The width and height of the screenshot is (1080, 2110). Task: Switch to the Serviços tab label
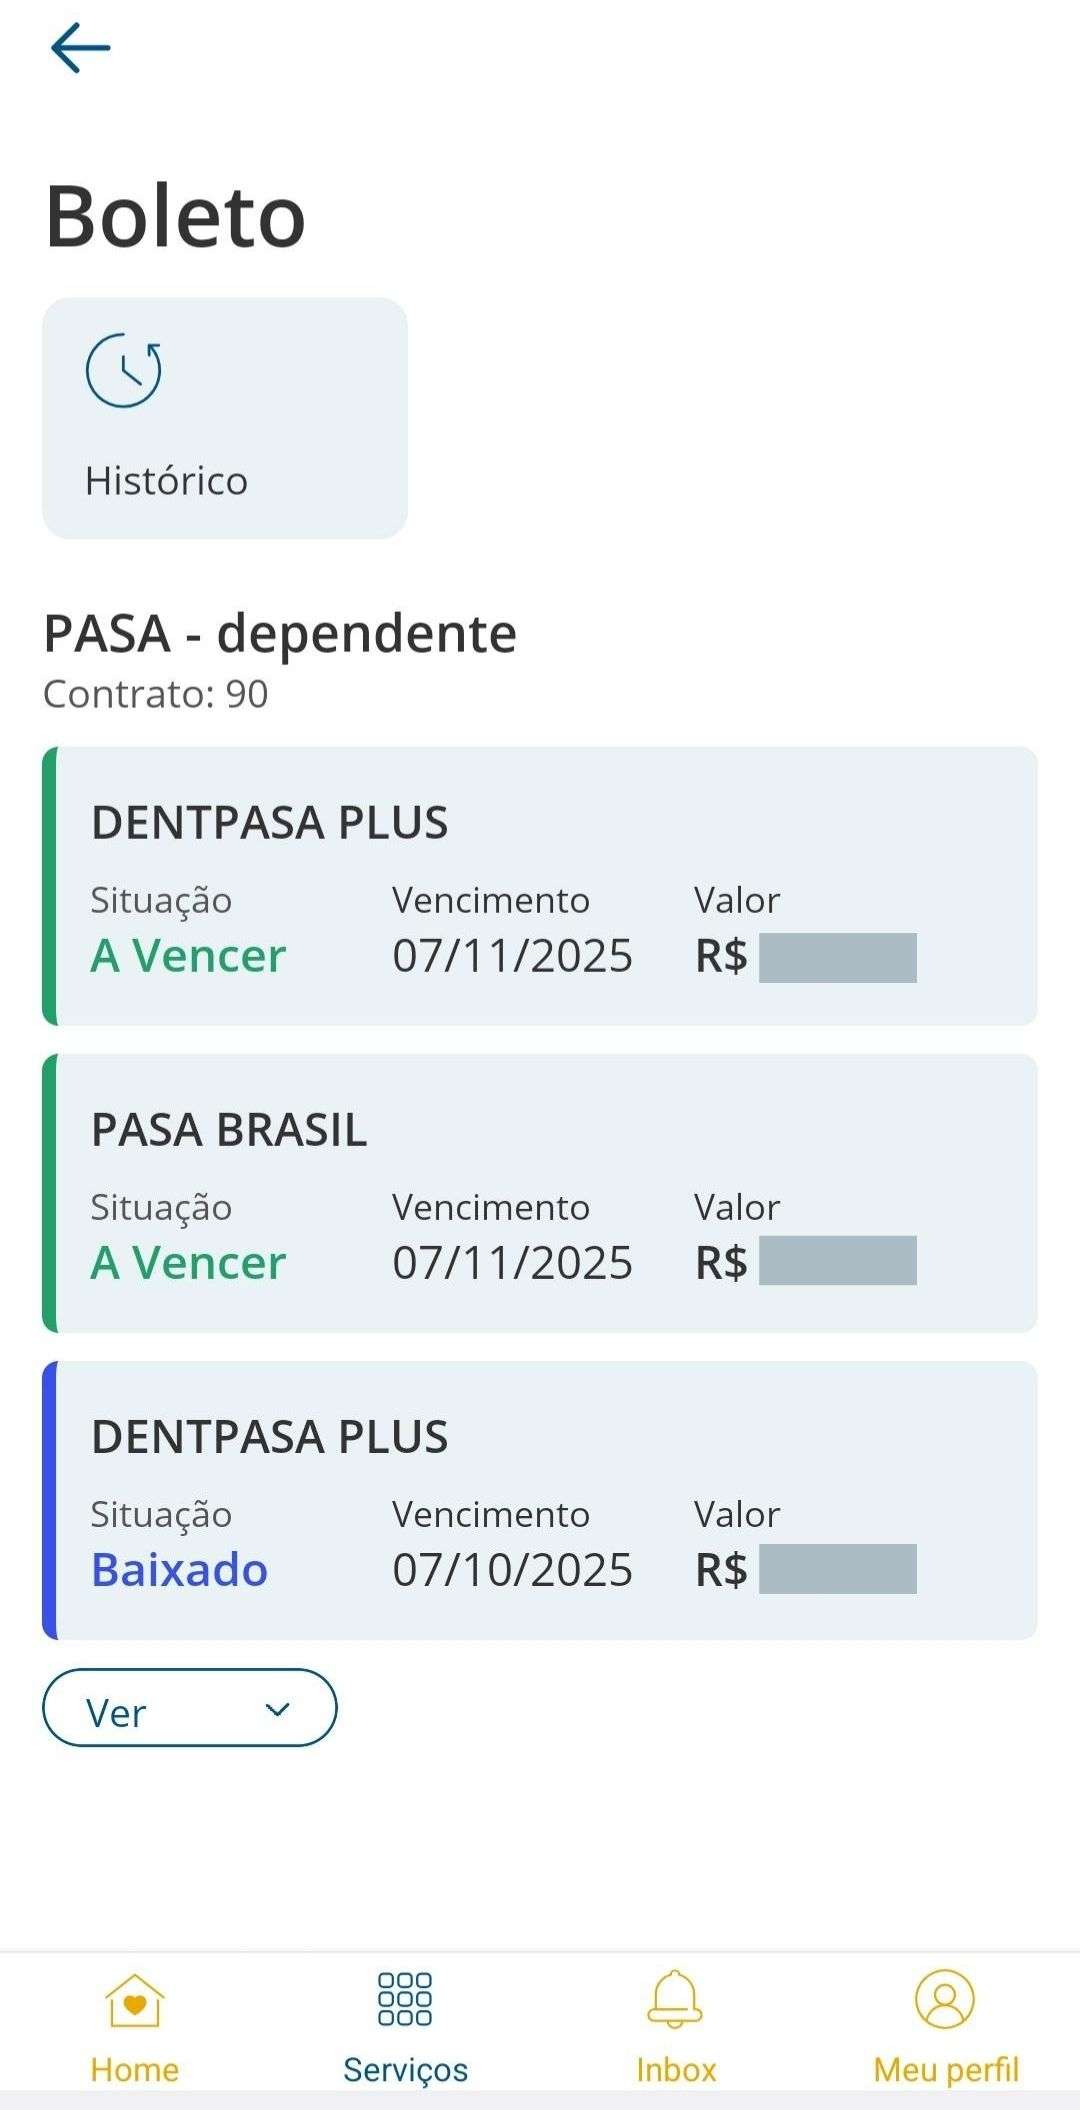click(405, 2069)
